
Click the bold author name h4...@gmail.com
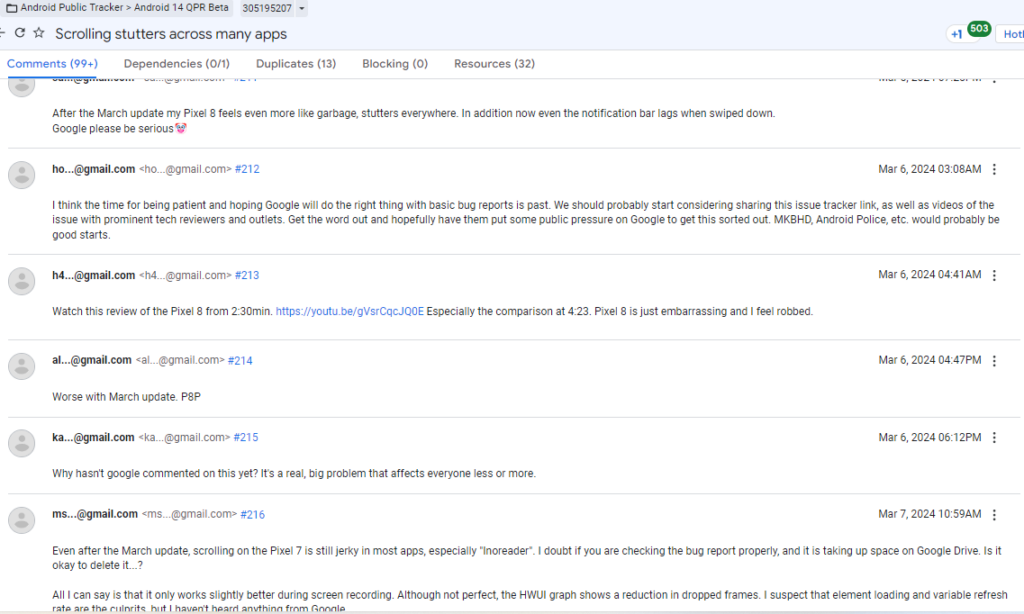(x=93, y=276)
